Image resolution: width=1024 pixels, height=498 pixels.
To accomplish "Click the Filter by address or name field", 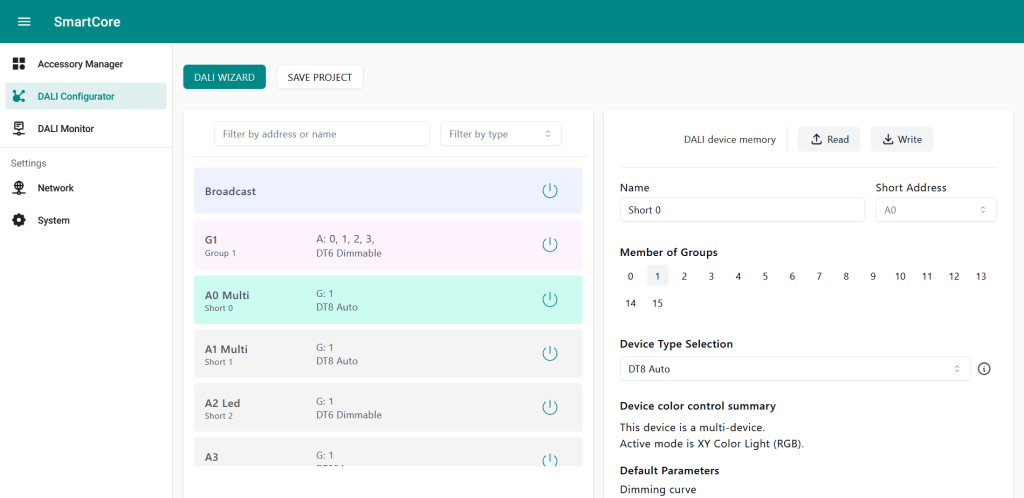I will (321, 134).
